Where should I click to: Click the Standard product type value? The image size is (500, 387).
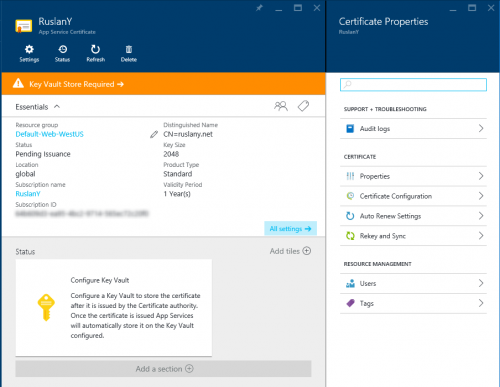(x=178, y=174)
